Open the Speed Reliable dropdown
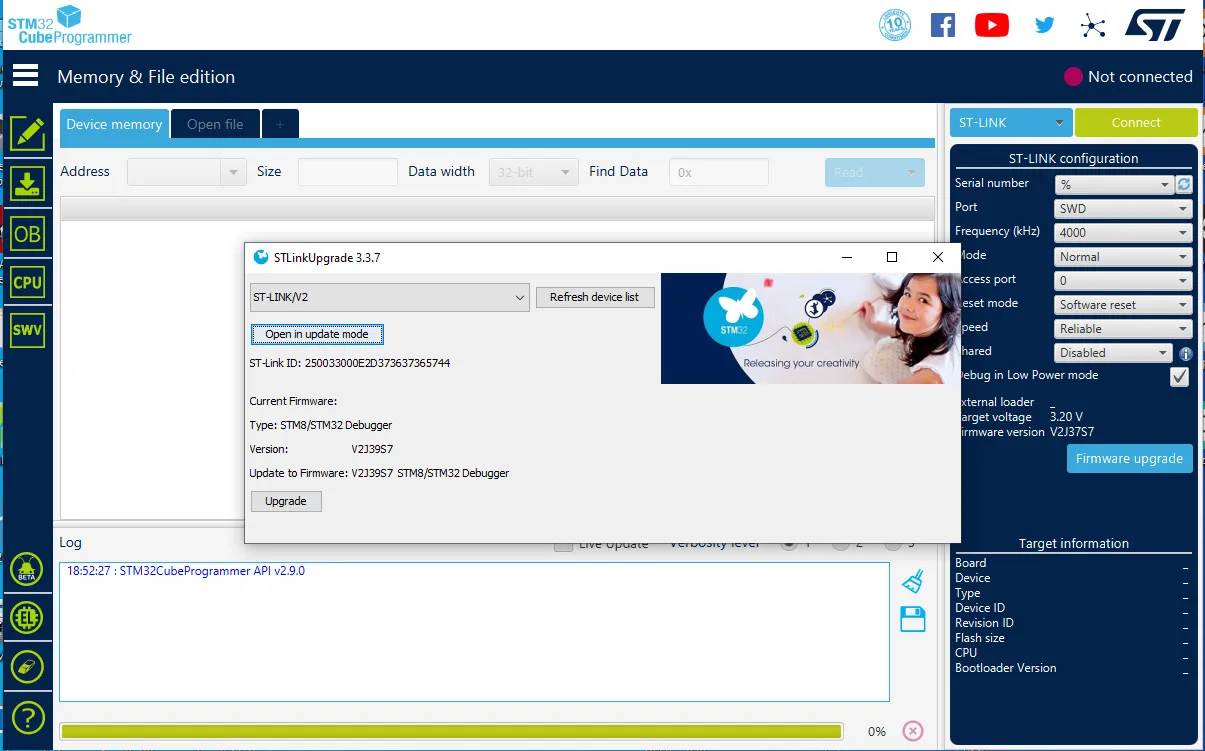This screenshot has width=1205, height=751. (x=1124, y=329)
